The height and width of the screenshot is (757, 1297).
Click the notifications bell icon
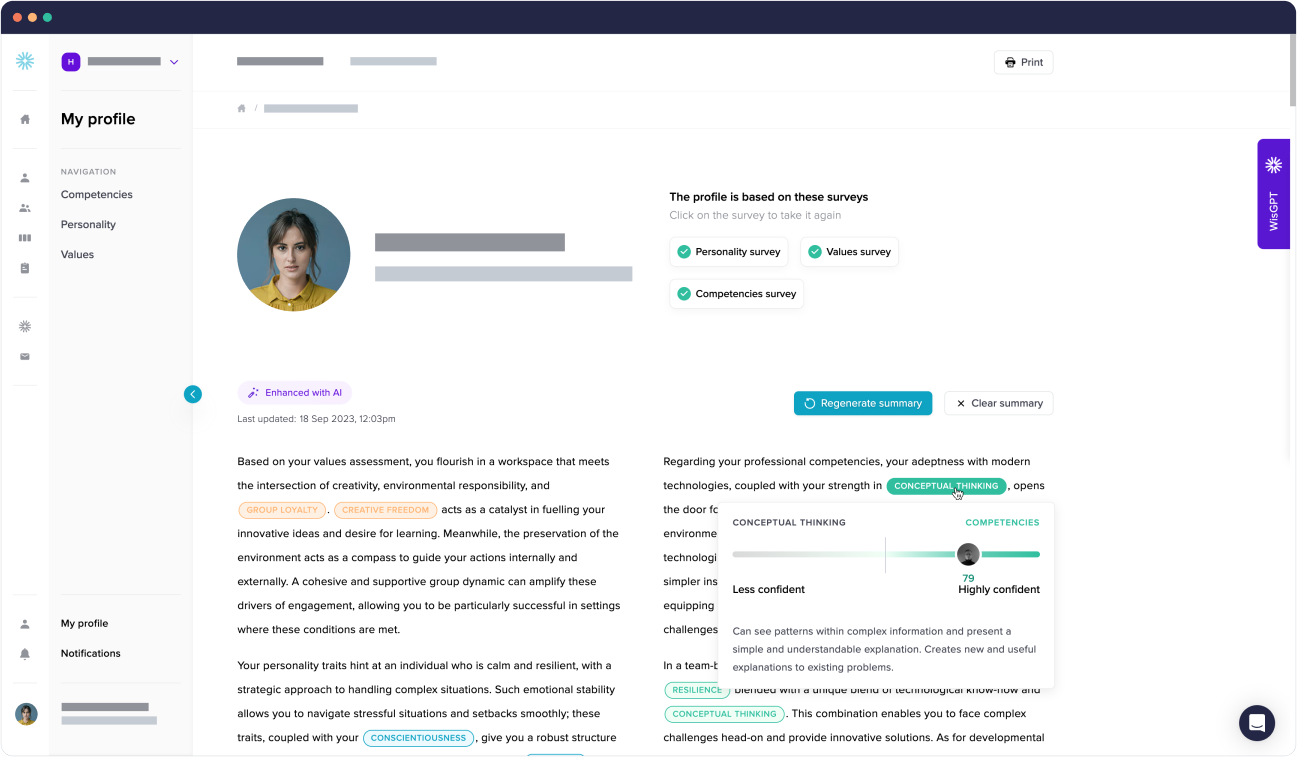pyautogui.click(x=24, y=654)
